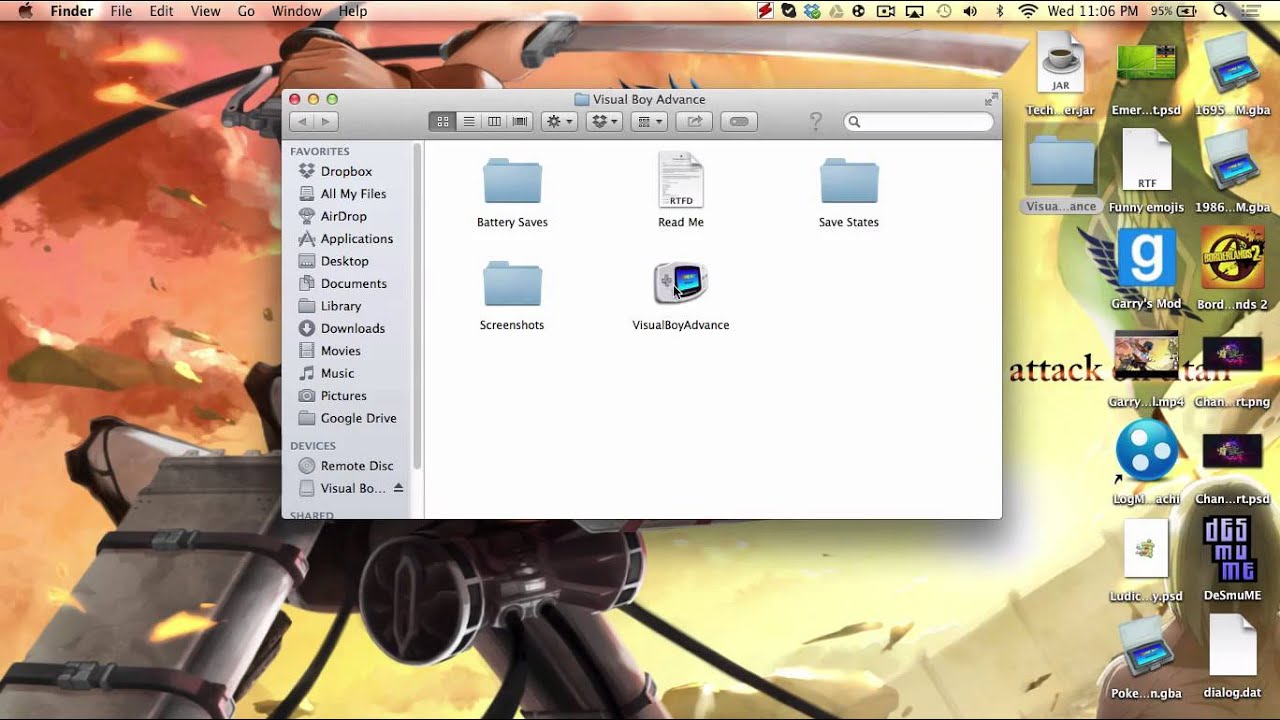The image size is (1280, 720).
Task: Select the Read Me RTFD file
Action: pos(681,180)
